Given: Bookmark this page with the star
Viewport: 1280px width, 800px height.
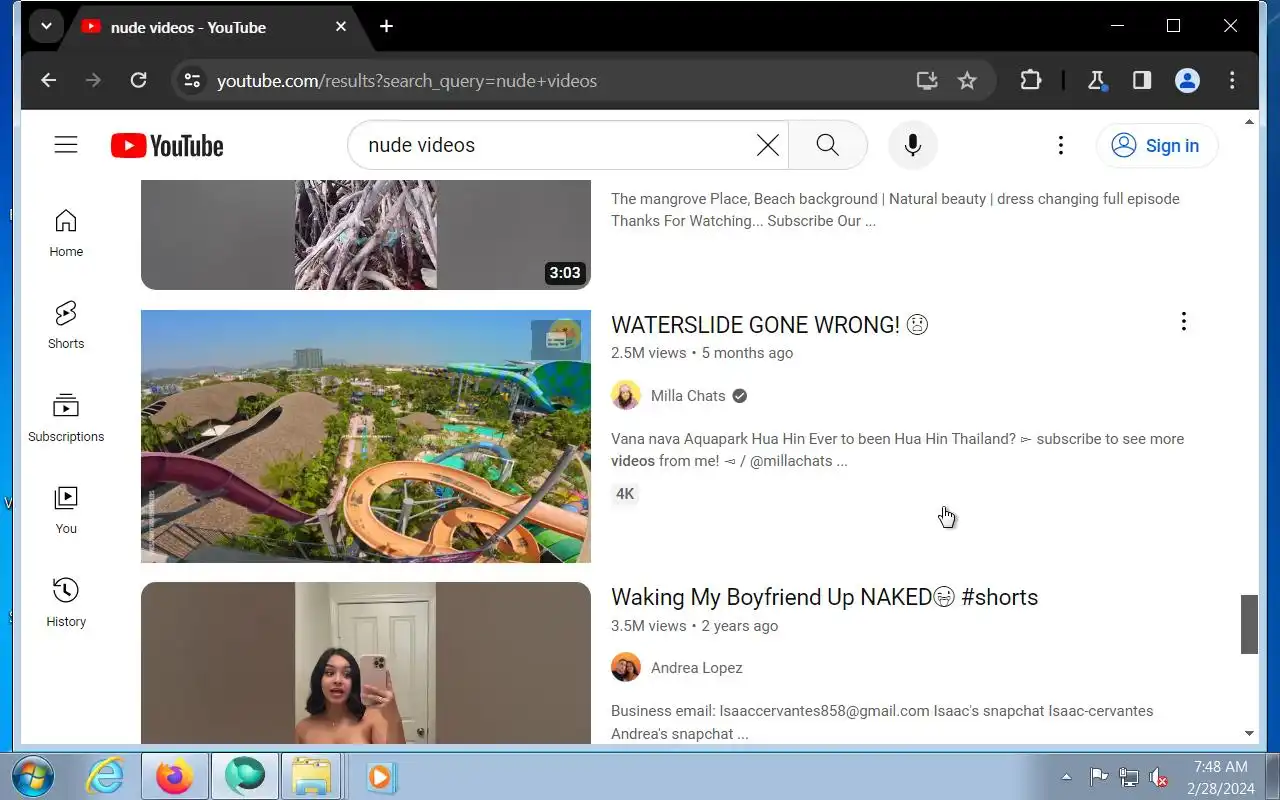Looking at the screenshot, I should (x=967, y=81).
